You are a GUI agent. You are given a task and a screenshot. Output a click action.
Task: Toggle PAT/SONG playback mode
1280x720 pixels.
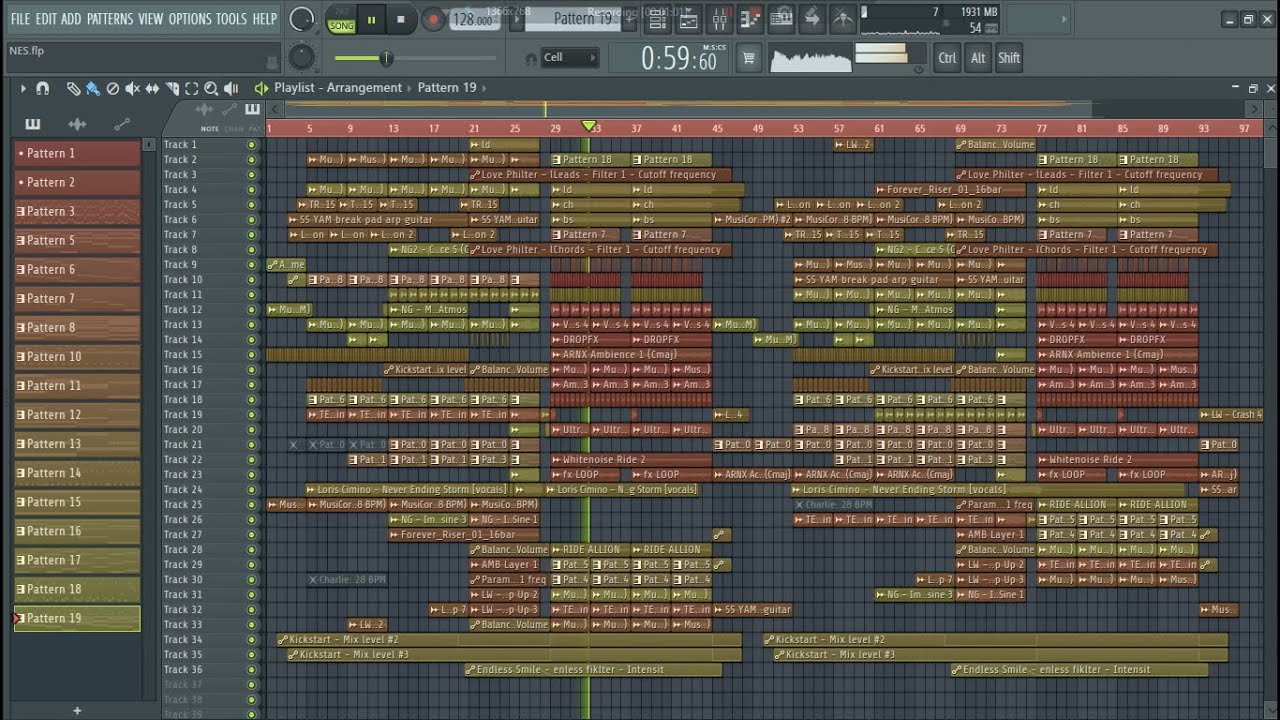click(342, 19)
